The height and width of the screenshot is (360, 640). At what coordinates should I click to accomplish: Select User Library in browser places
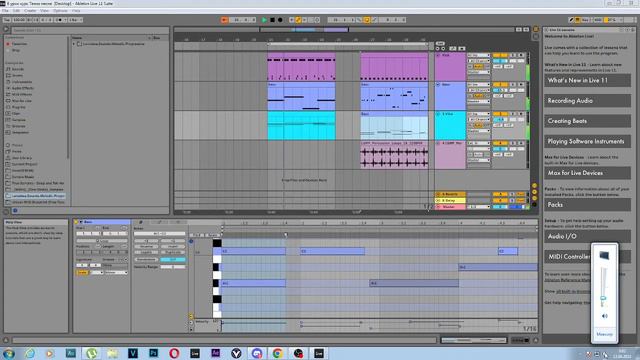(x=22, y=158)
